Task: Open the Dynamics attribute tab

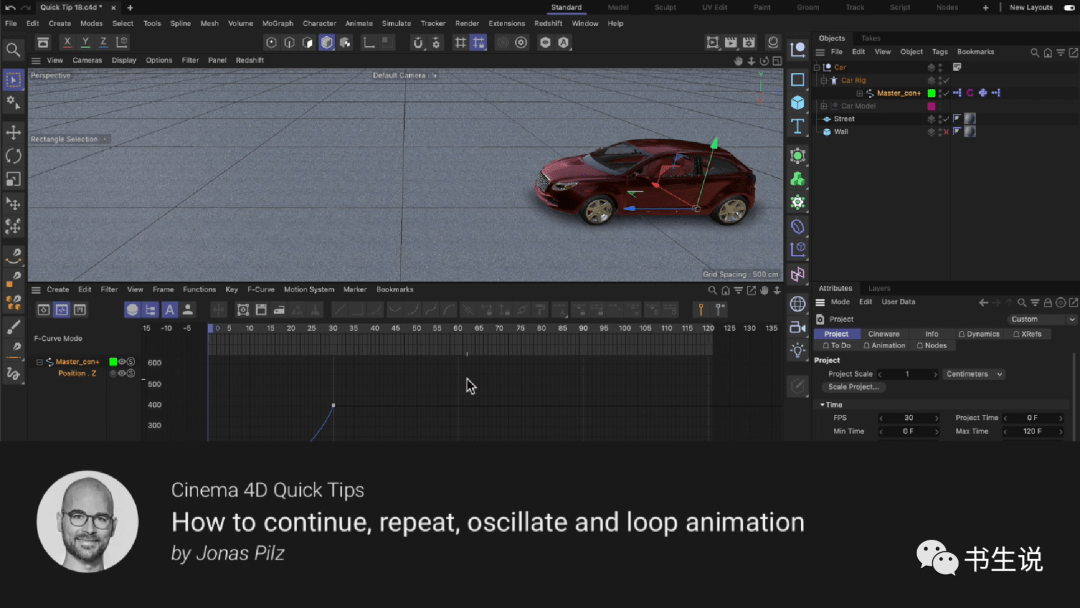Action: coord(979,334)
